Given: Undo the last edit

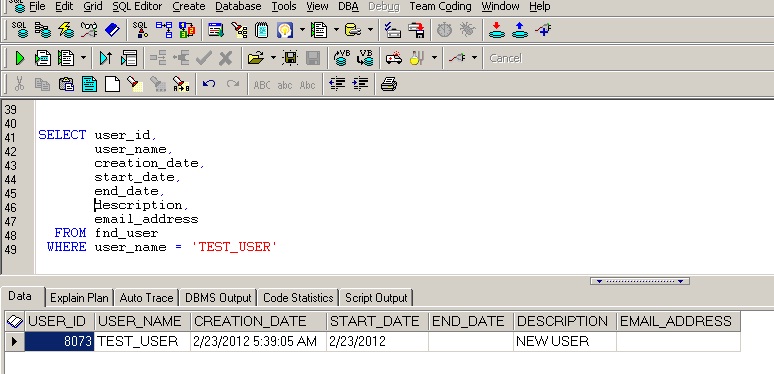Looking at the screenshot, I should pos(209,84).
